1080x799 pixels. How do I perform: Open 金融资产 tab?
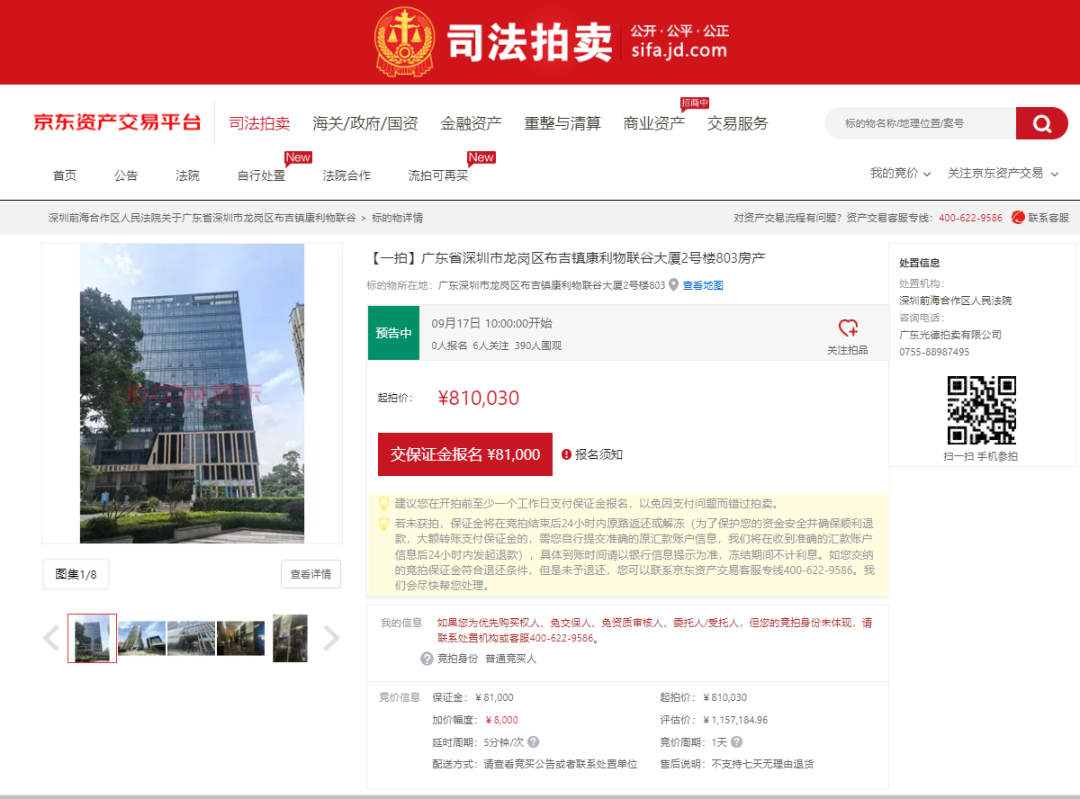coord(471,123)
